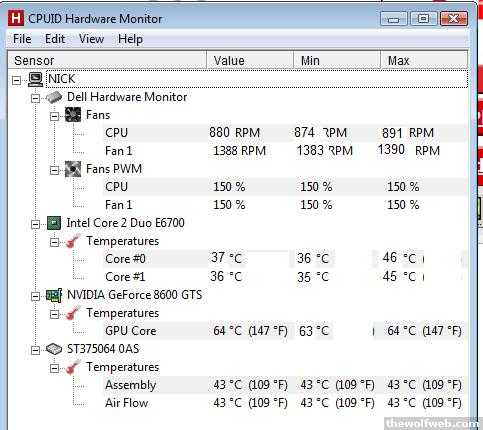Collapse the Dell Hardware Monitor node

point(35,98)
